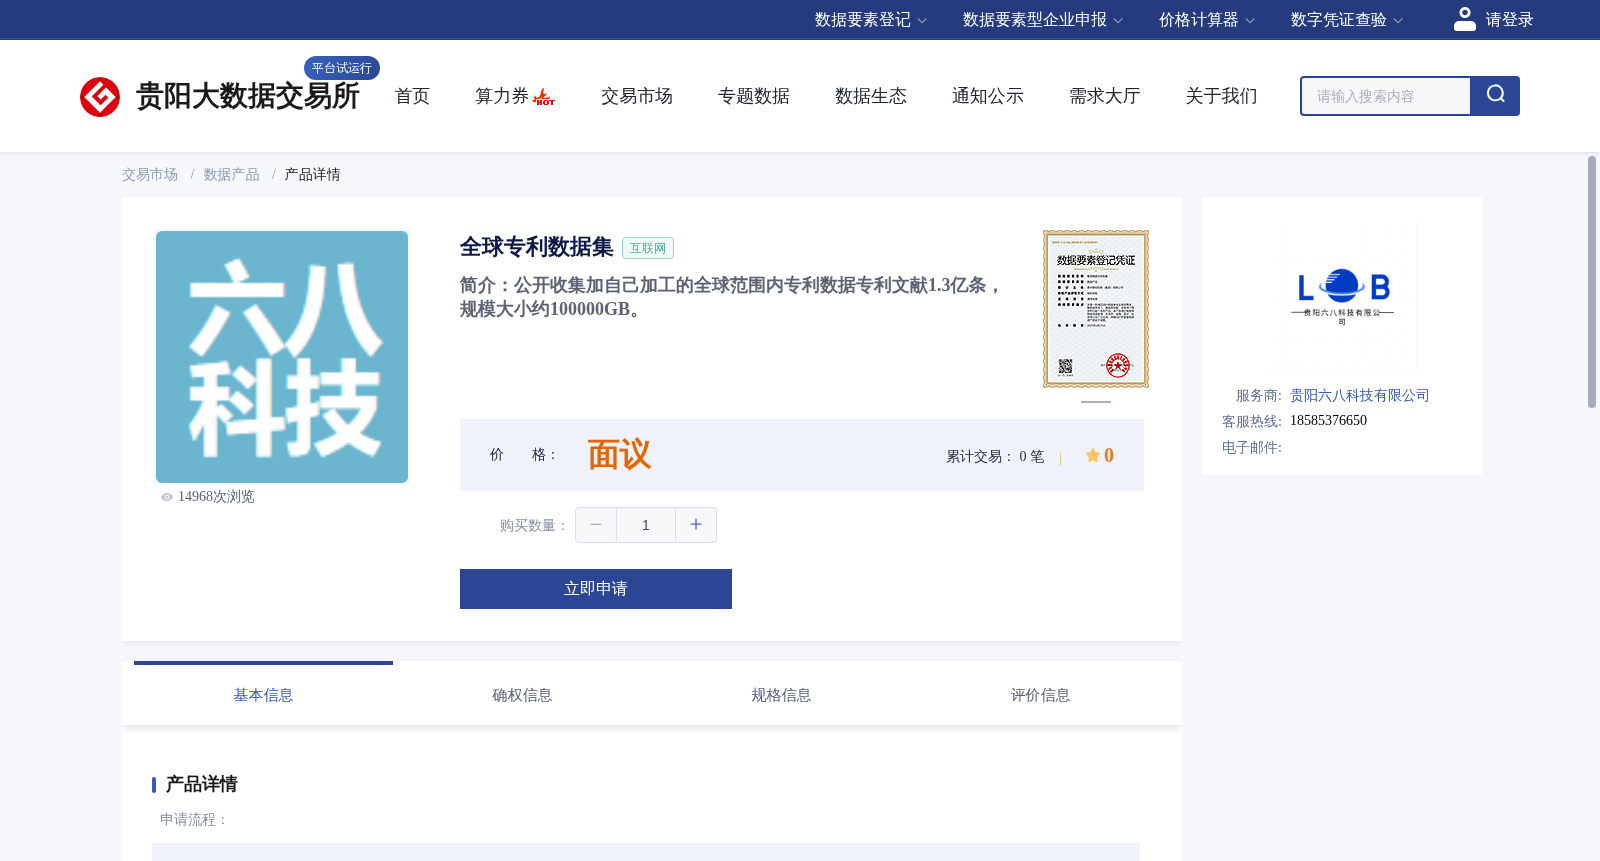The image size is (1600, 861).
Task: Click the 请登录 link
Action: click(x=1509, y=20)
